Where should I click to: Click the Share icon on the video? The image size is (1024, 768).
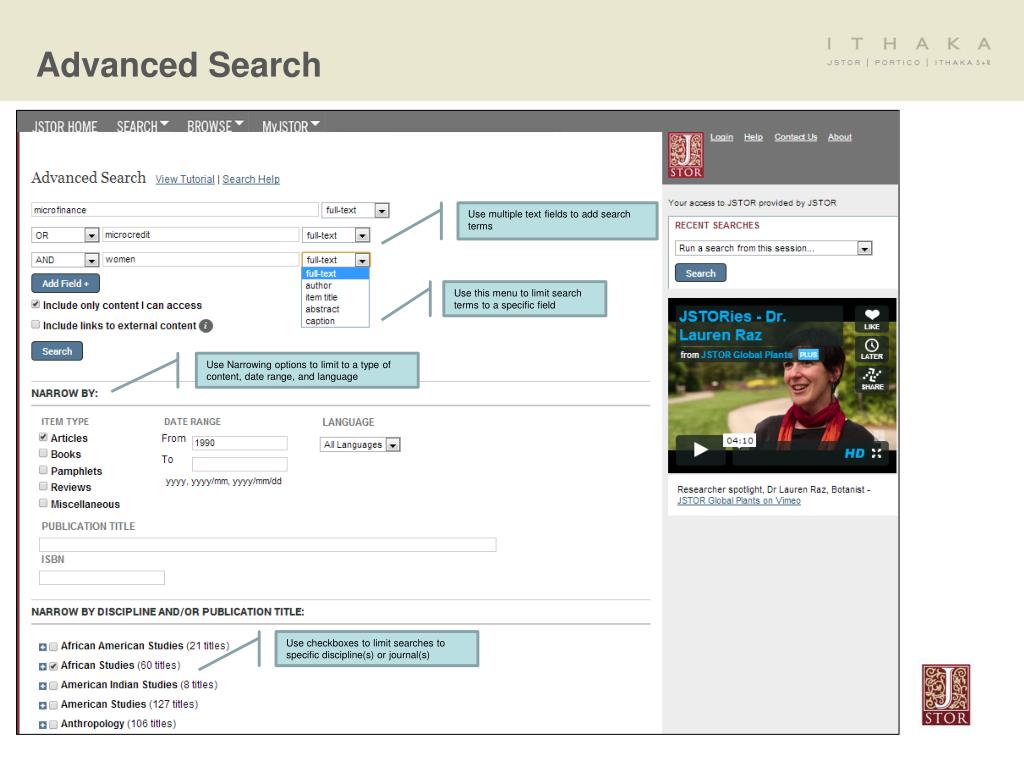[872, 379]
